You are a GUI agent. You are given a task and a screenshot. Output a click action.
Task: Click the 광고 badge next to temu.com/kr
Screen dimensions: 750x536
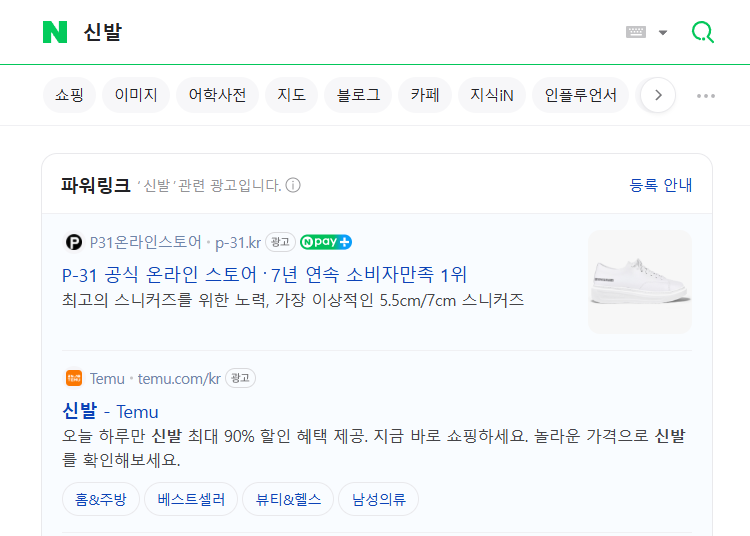240,378
